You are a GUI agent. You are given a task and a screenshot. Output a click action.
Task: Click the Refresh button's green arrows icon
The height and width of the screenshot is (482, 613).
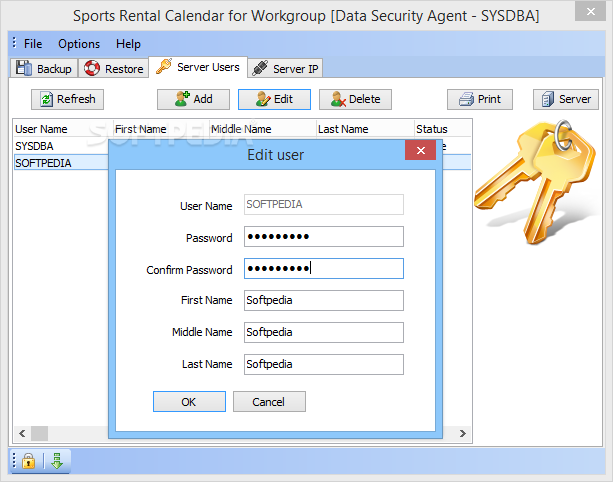pos(47,99)
